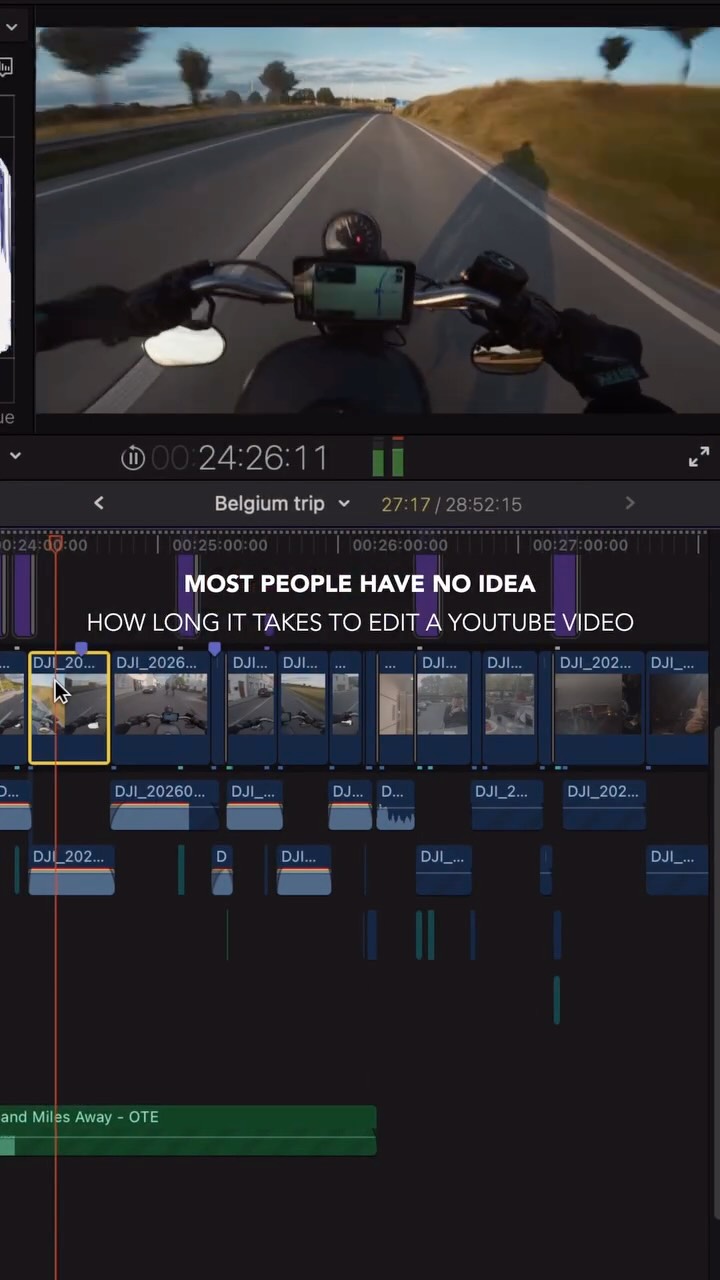This screenshot has width=720, height=1280.
Task: Select the DJI_20260... connected clip in second row
Action: [x=164, y=806]
